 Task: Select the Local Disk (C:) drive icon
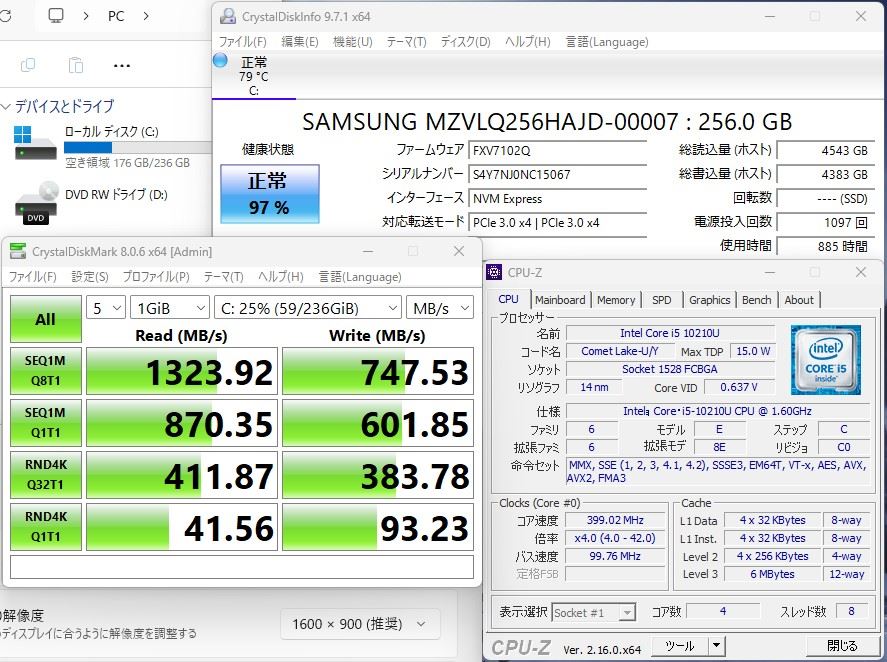pyautogui.click(x=36, y=143)
